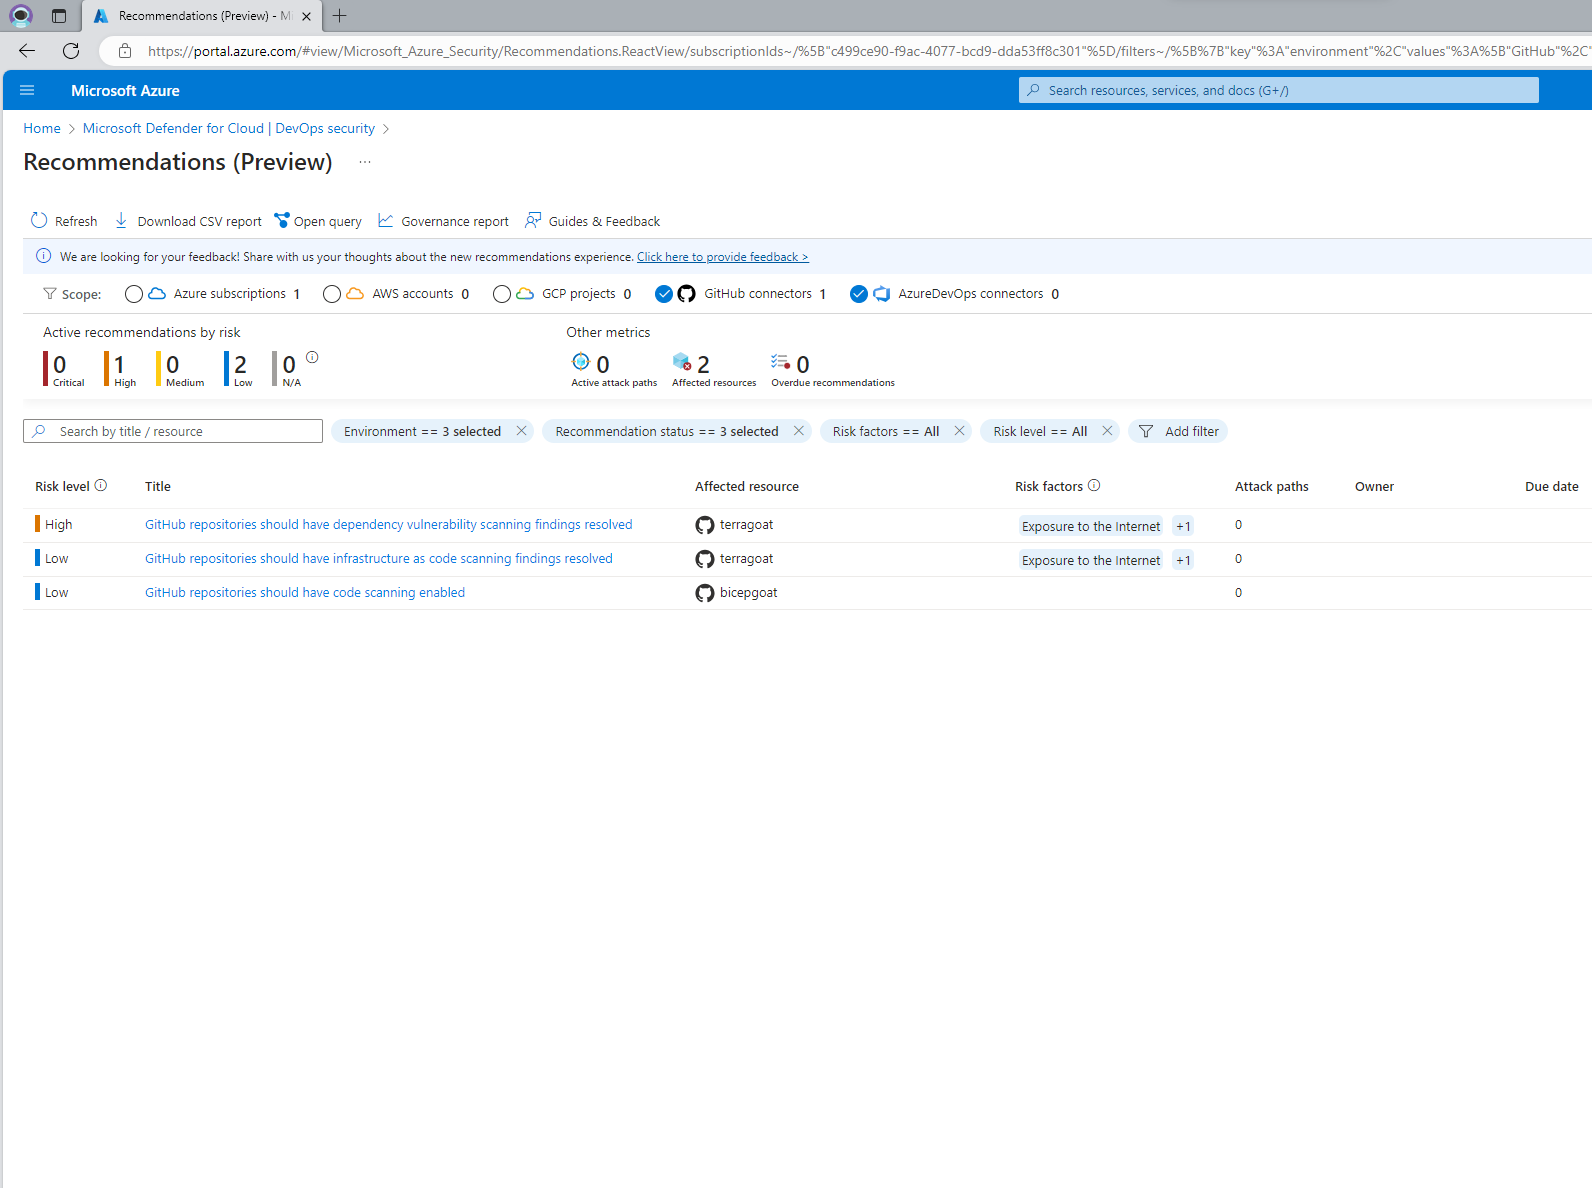Open the more options ellipsis beside title
Viewport: 1592px width, 1188px height.
365,162
